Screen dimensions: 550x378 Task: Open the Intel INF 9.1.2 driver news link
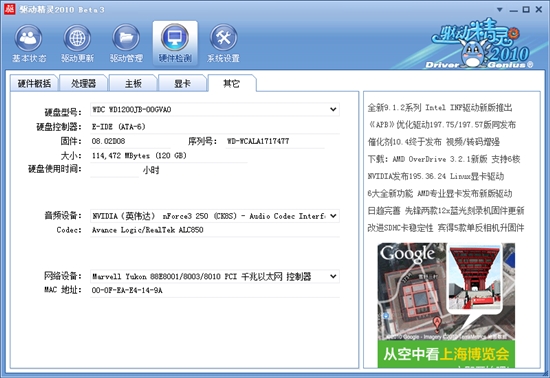tap(440, 107)
